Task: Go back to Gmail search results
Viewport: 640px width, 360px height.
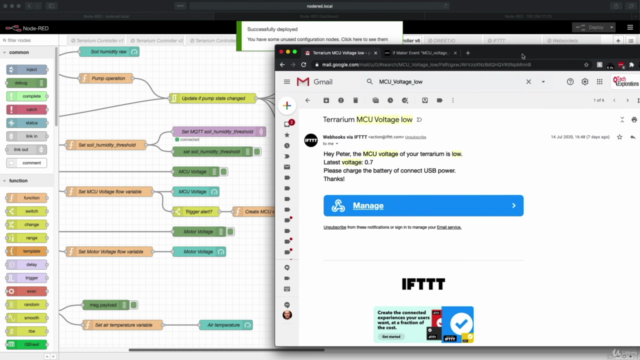Action: pos(308,100)
